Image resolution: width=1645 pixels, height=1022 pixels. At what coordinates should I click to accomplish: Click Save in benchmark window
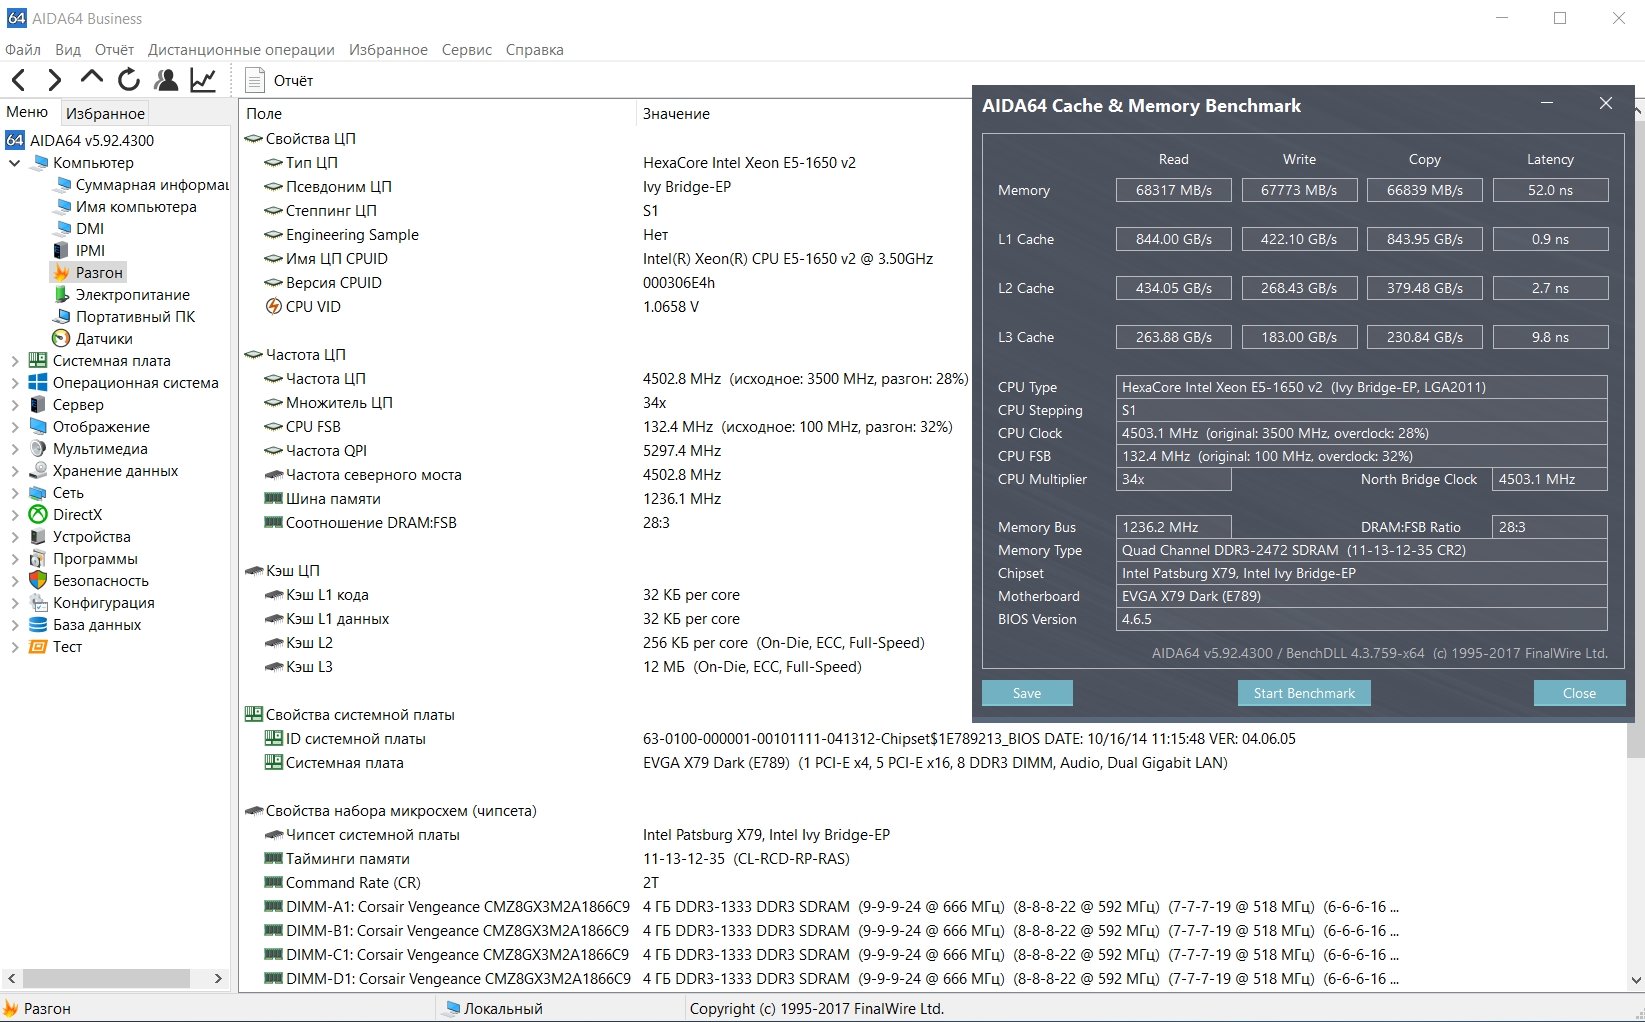point(1027,693)
